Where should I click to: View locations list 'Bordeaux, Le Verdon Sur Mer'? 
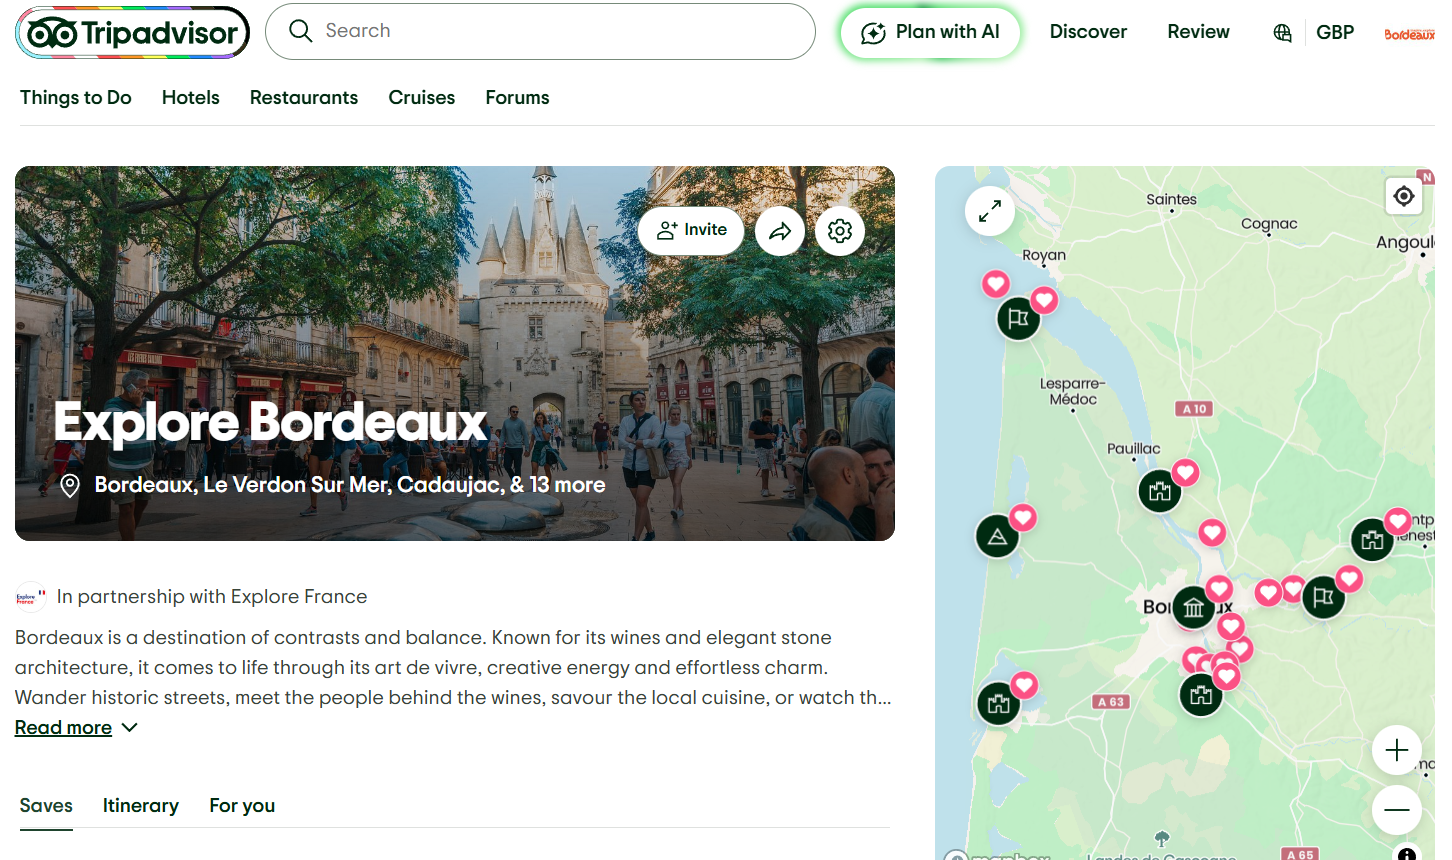(350, 485)
